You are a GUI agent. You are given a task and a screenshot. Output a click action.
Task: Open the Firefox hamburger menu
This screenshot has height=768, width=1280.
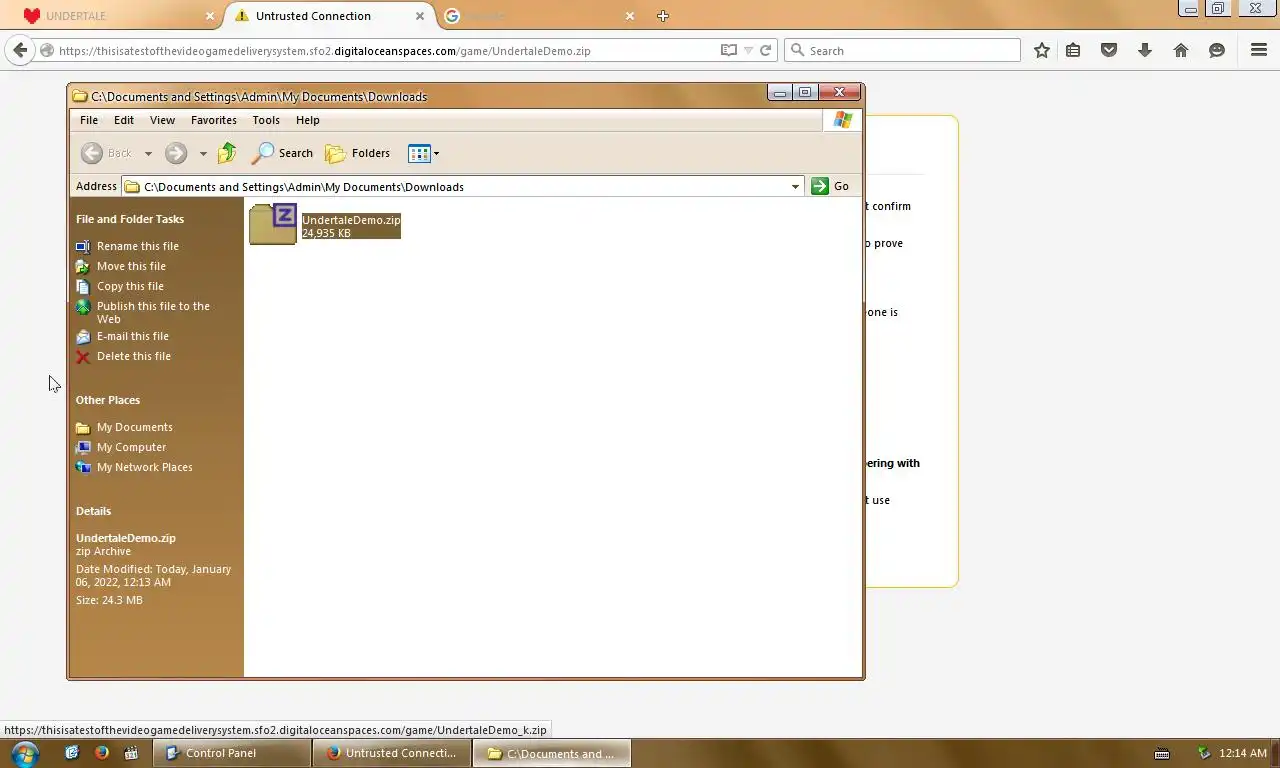(1259, 50)
